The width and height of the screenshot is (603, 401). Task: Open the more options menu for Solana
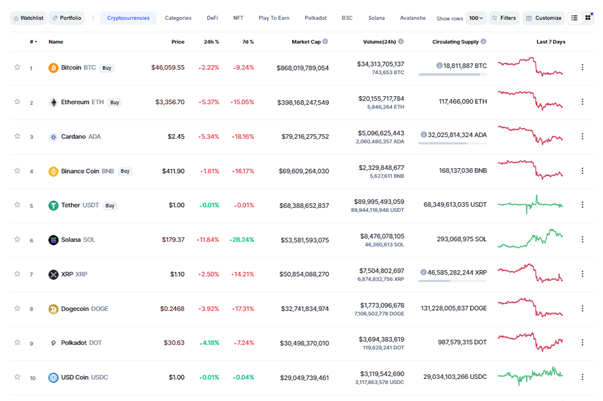coord(582,239)
